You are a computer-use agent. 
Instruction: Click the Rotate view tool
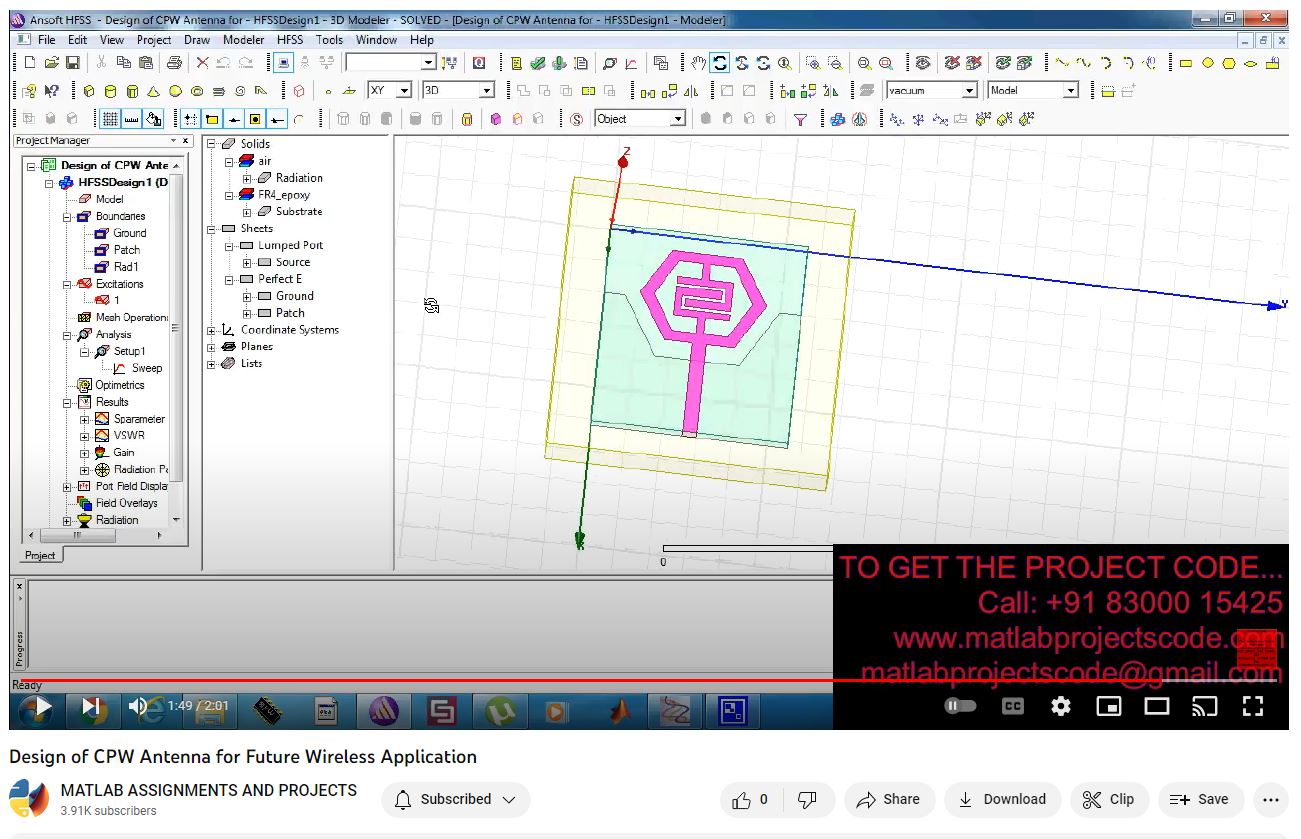coord(720,63)
